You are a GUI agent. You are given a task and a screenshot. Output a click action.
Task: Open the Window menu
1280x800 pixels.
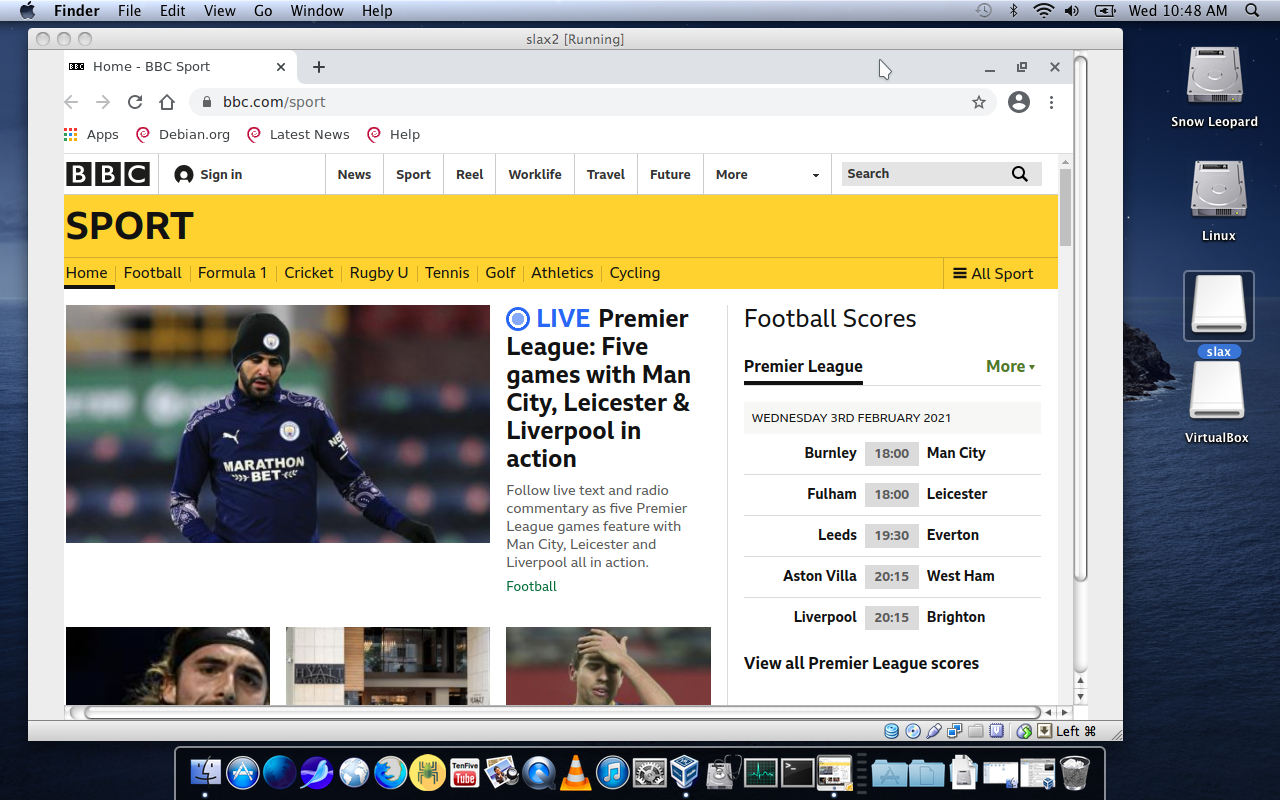pos(317,11)
